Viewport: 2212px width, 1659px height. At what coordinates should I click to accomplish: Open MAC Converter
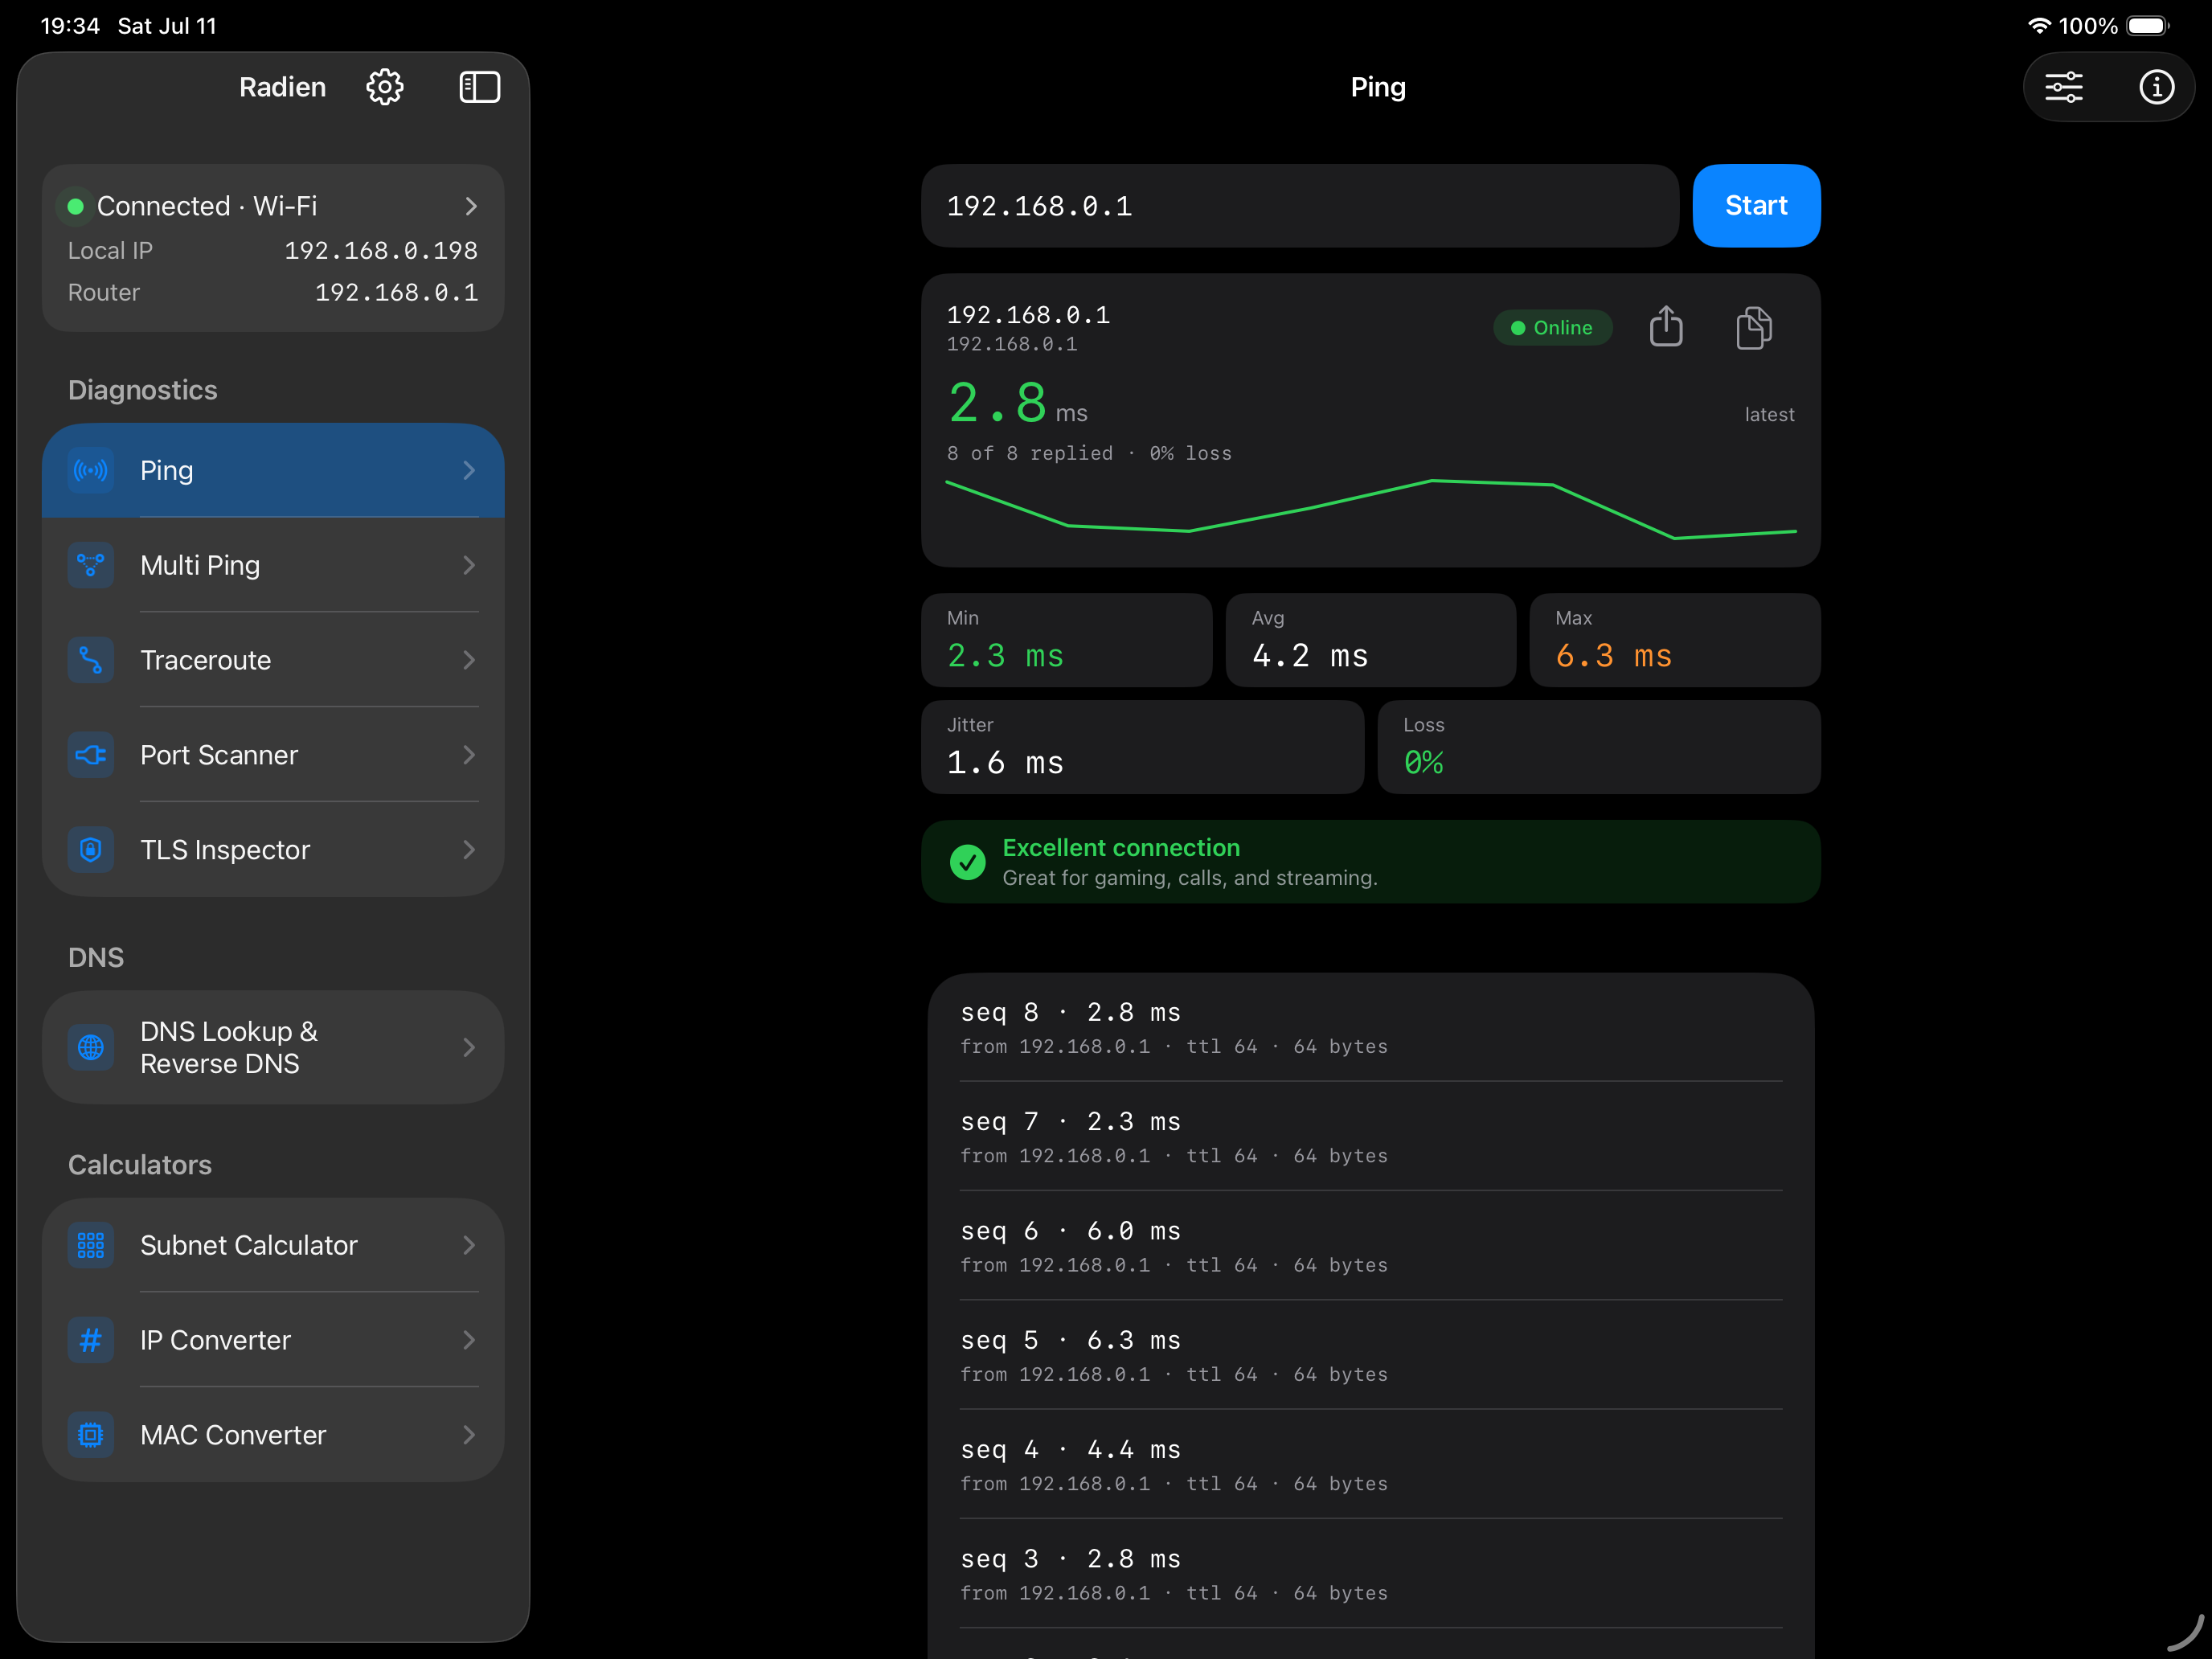click(273, 1435)
